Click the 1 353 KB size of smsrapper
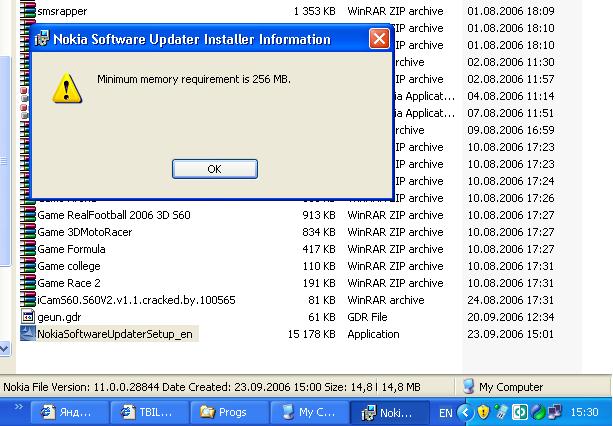The width and height of the screenshot is (613, 426). tap(314, 11)
